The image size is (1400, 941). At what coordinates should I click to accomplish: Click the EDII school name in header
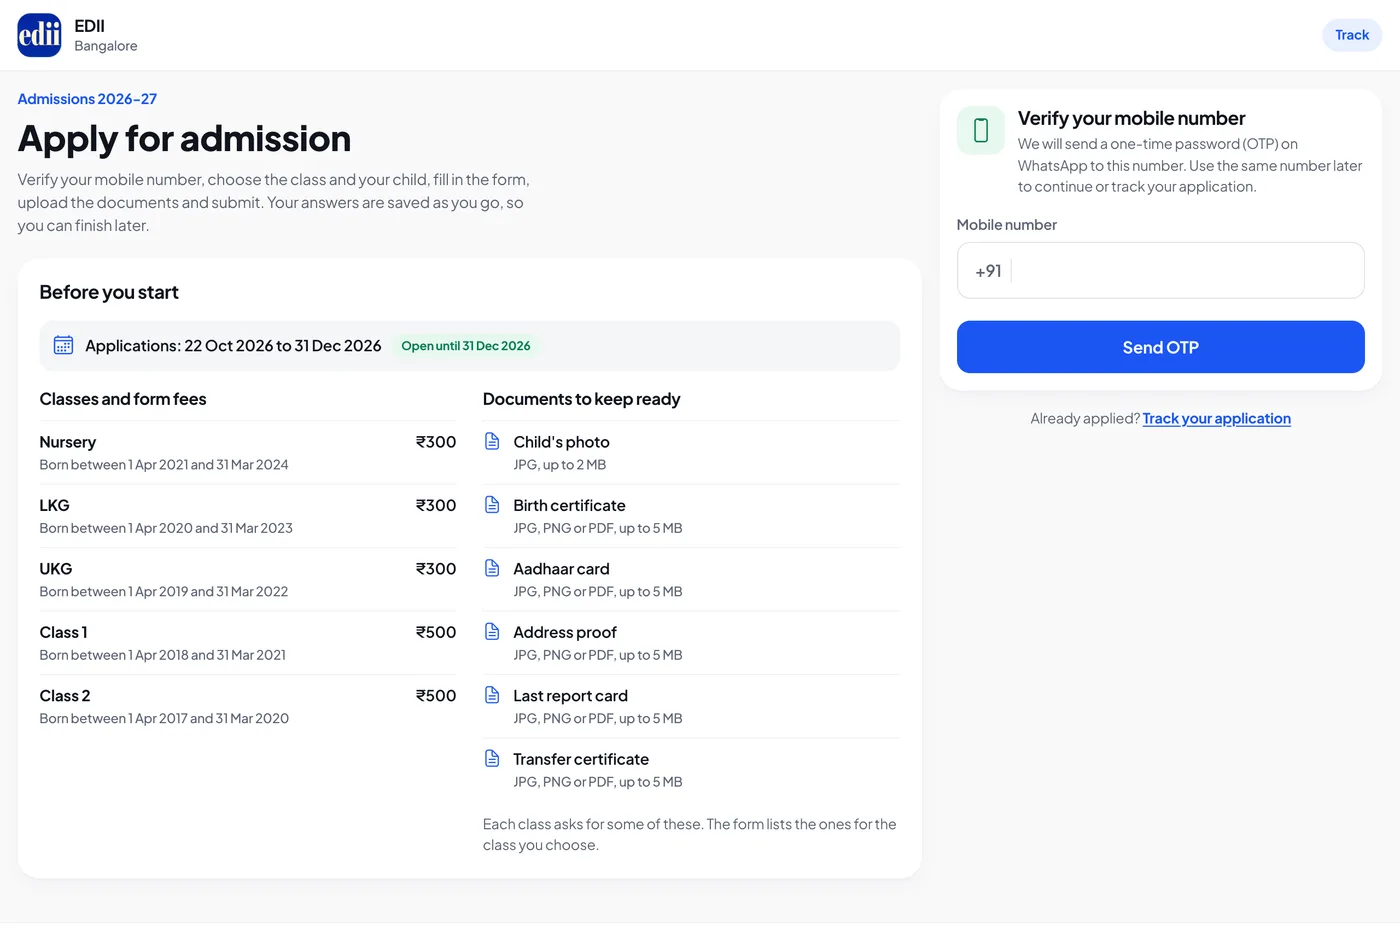coord(89,26)
